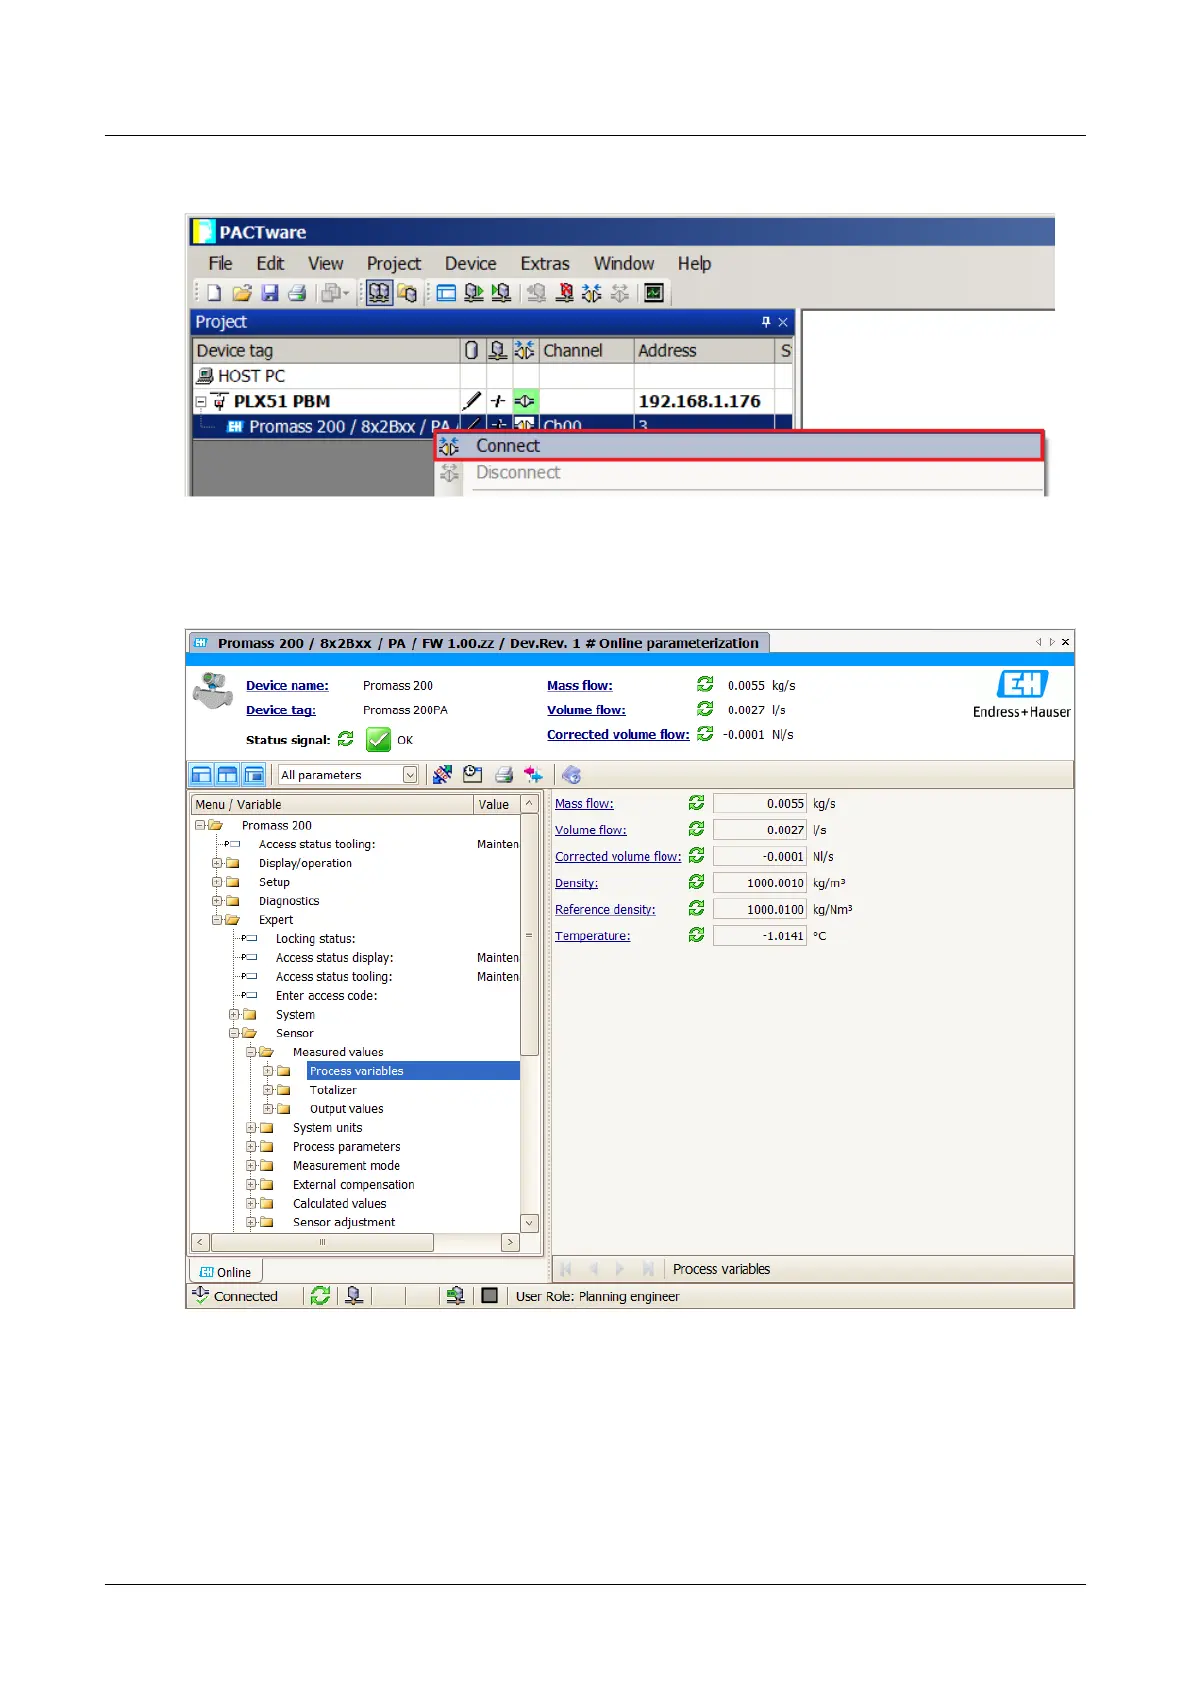Collapse the Promass 200 root tree node
Image resolution: width=1191 pixels, height=1684 pixels.
(x=200, y=825)
